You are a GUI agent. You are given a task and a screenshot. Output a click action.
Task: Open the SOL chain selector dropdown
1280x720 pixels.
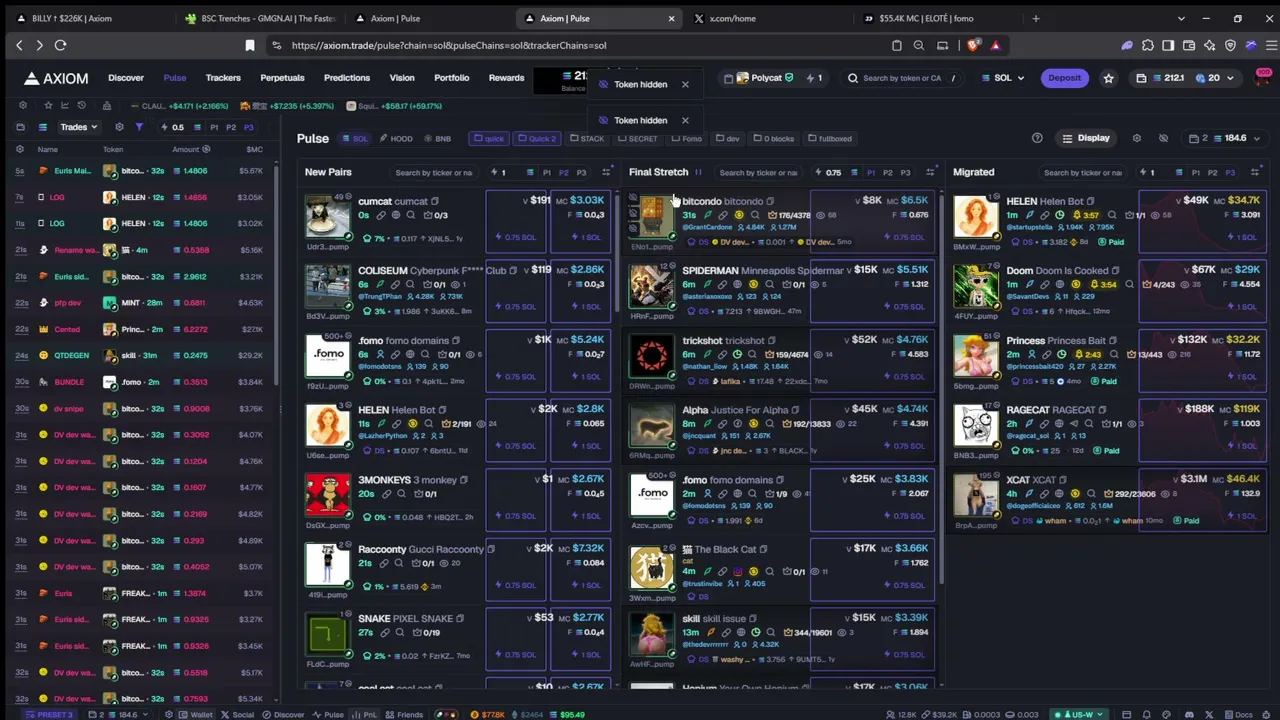coord(1003,78)
